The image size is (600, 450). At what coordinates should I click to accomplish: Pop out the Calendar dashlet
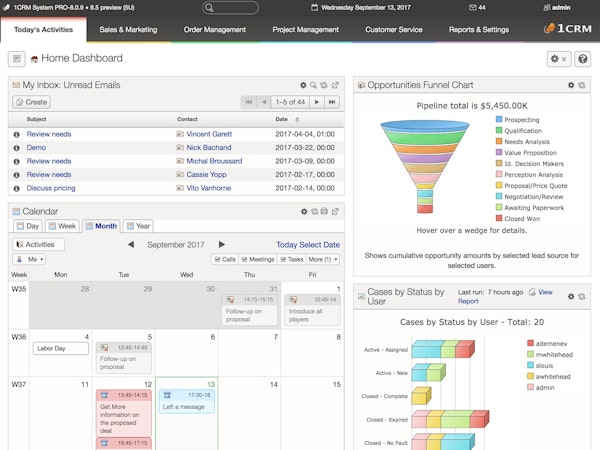click(x=335, y=211)
